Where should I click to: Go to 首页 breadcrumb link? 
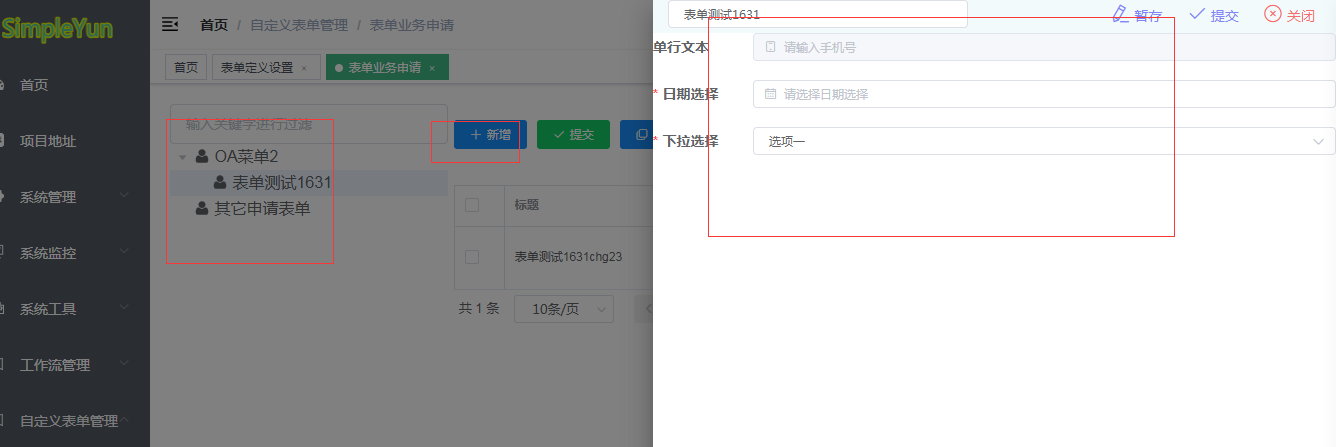213,25
